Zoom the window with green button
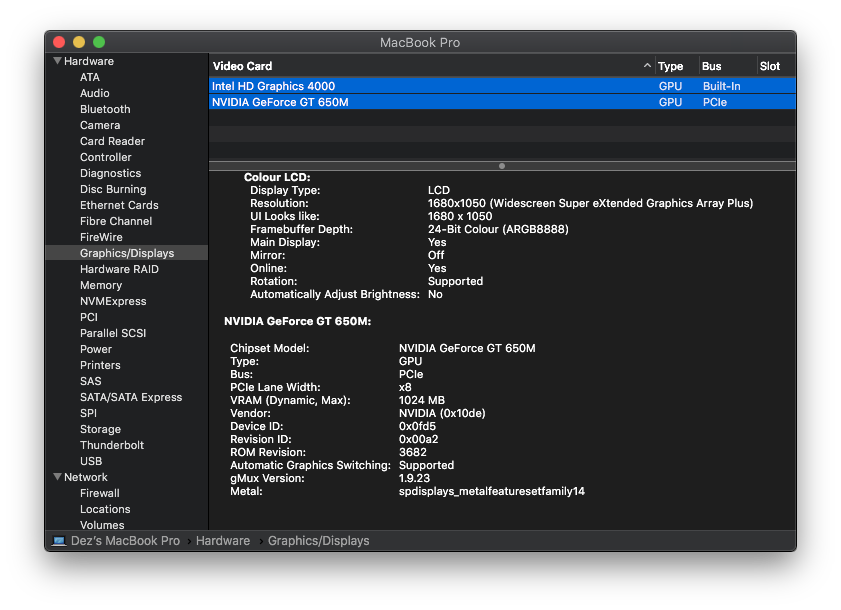The image size is (841, 610). tap(99, 42)
